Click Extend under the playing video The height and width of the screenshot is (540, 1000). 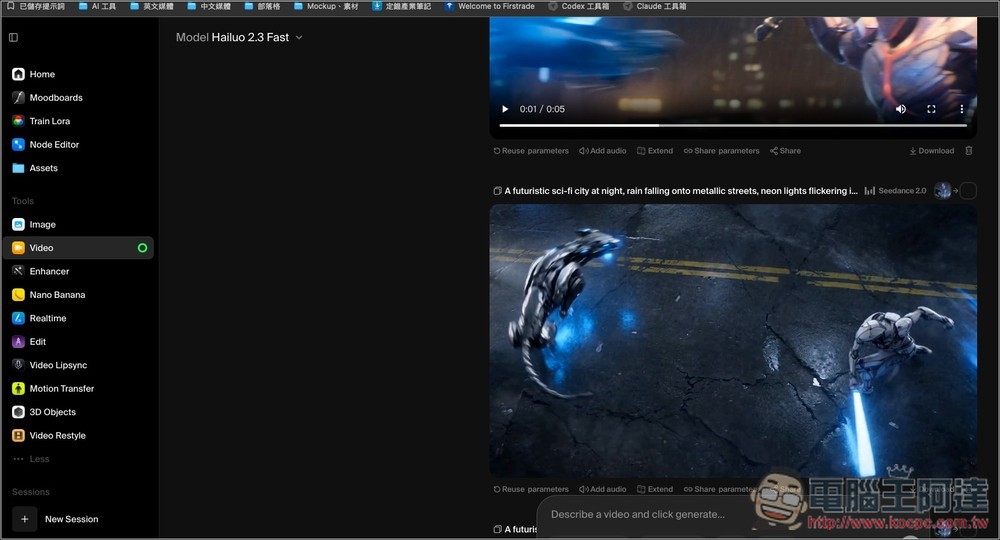click(655, 151)
